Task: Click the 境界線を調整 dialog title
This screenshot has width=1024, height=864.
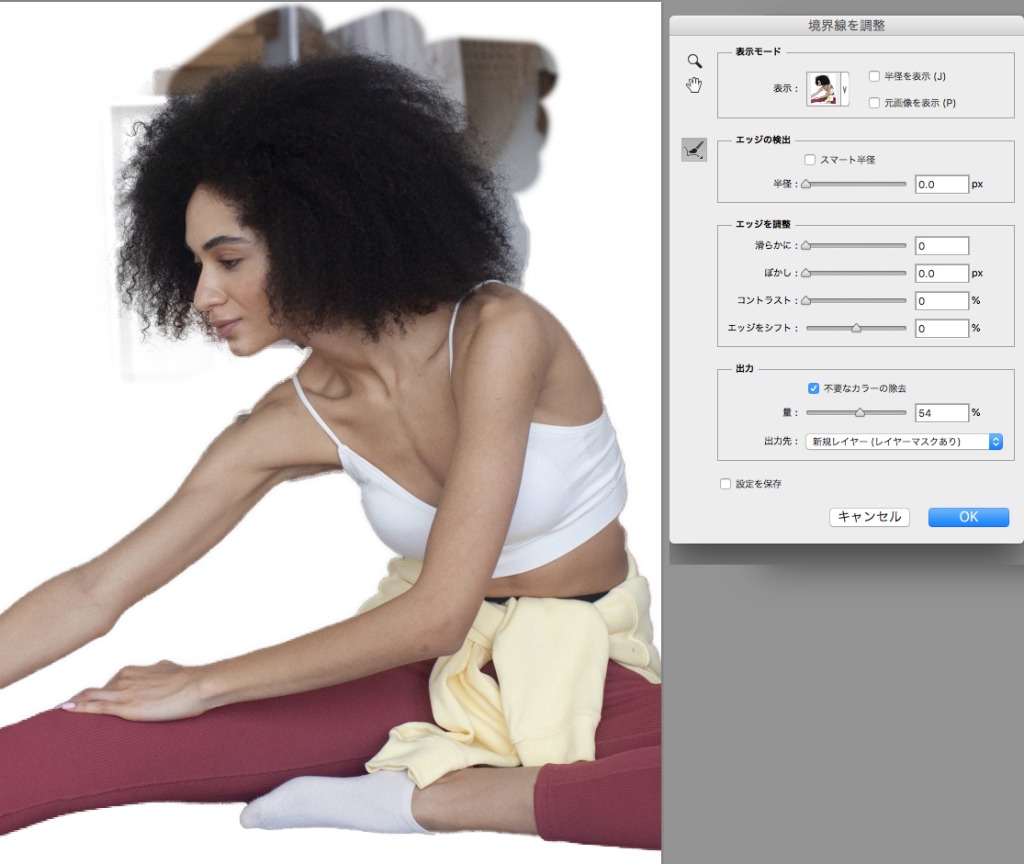Action: (x=846, y=25)
